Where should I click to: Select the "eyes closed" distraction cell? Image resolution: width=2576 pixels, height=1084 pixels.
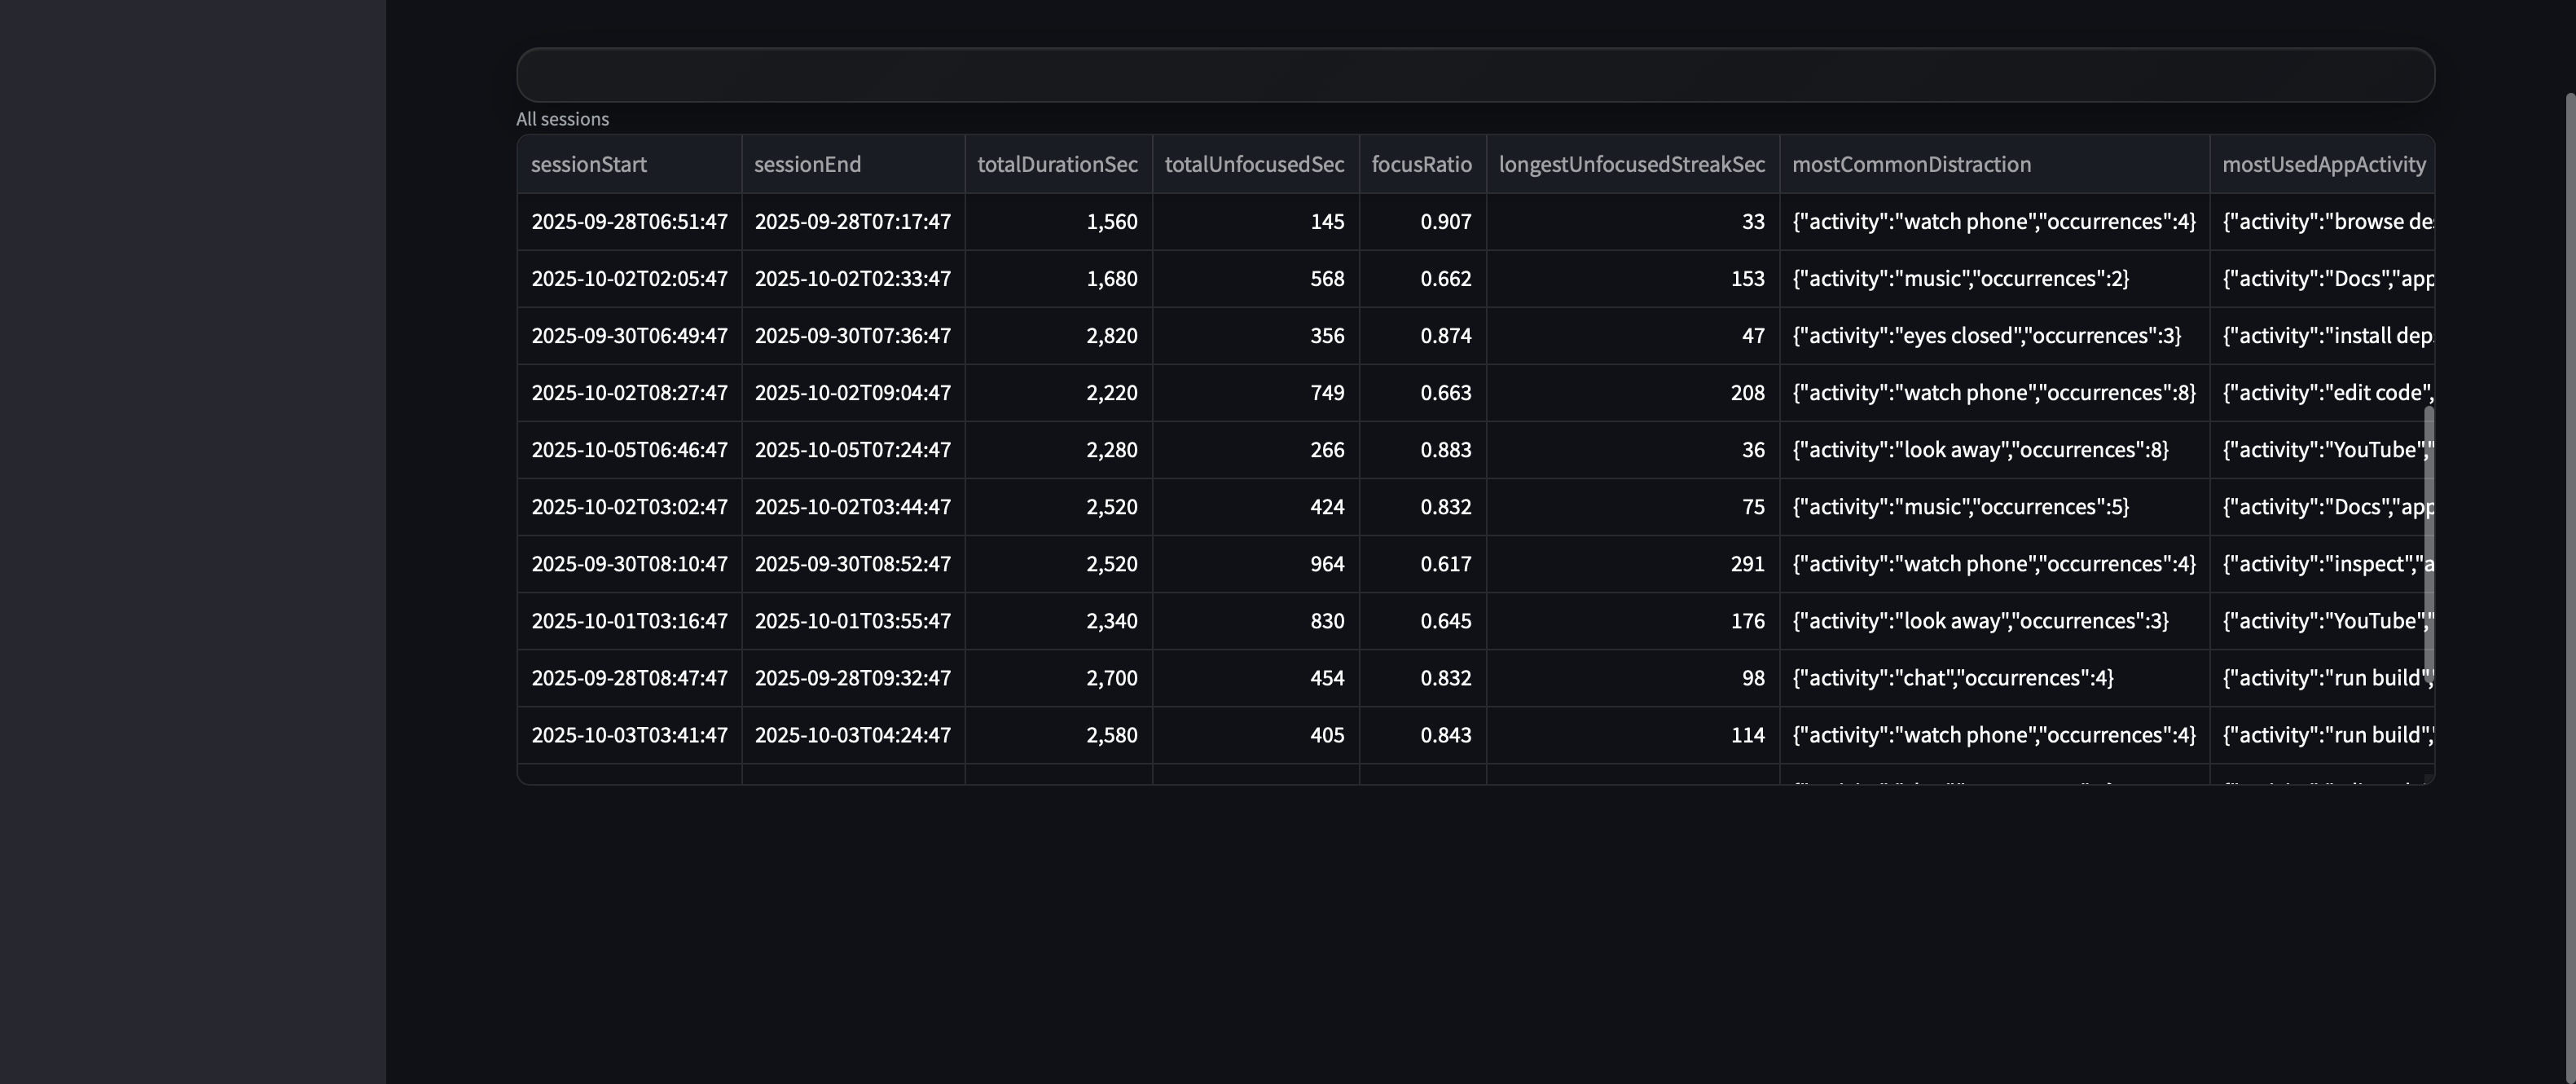click(1986, 336)
